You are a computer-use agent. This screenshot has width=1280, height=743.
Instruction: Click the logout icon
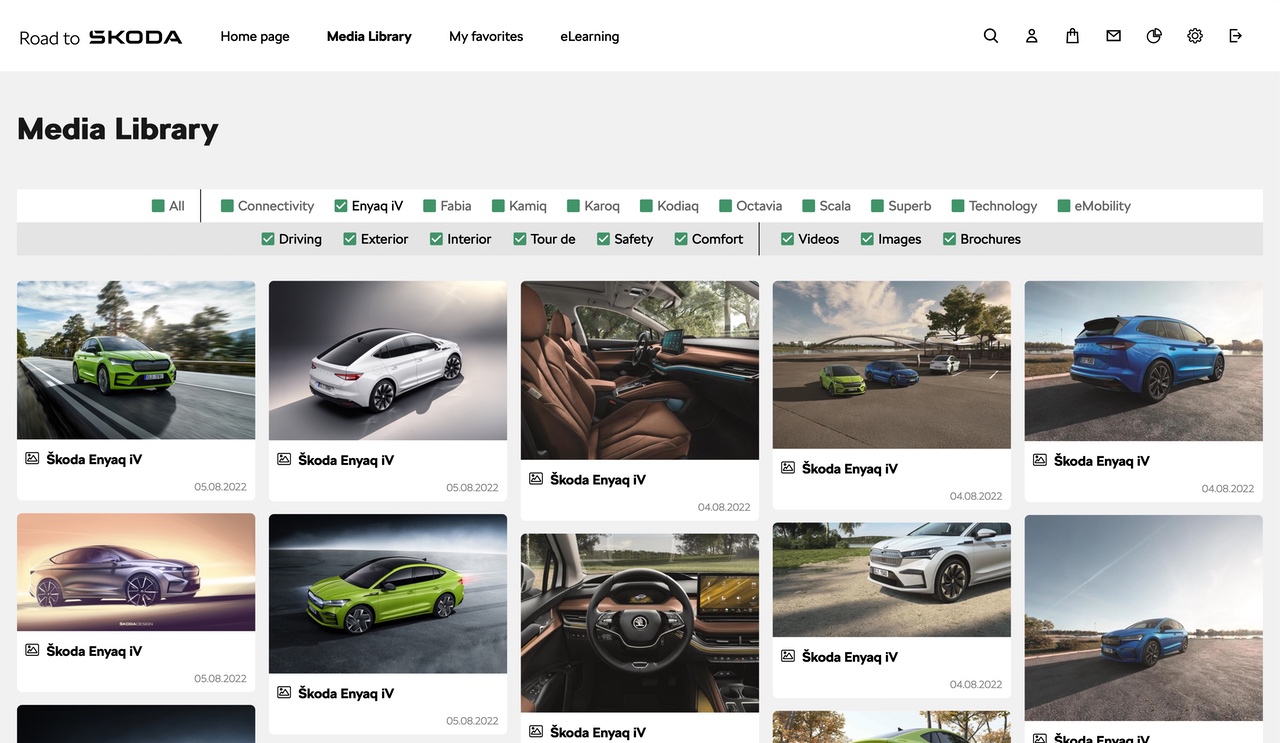pyautogui.click(x=1235, y=36)
